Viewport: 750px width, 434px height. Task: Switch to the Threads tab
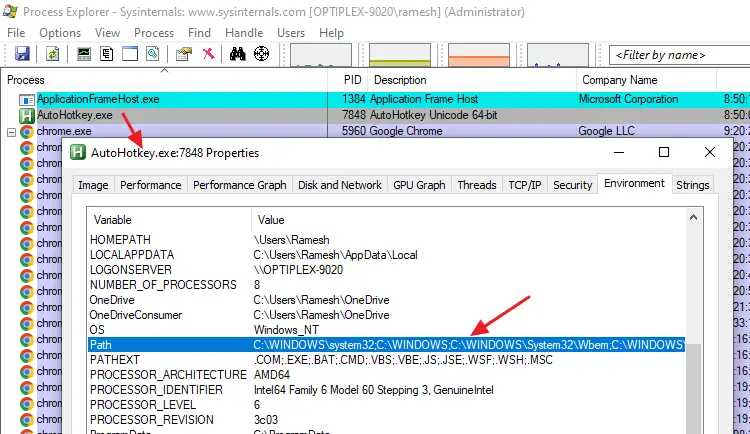(477, 185)
